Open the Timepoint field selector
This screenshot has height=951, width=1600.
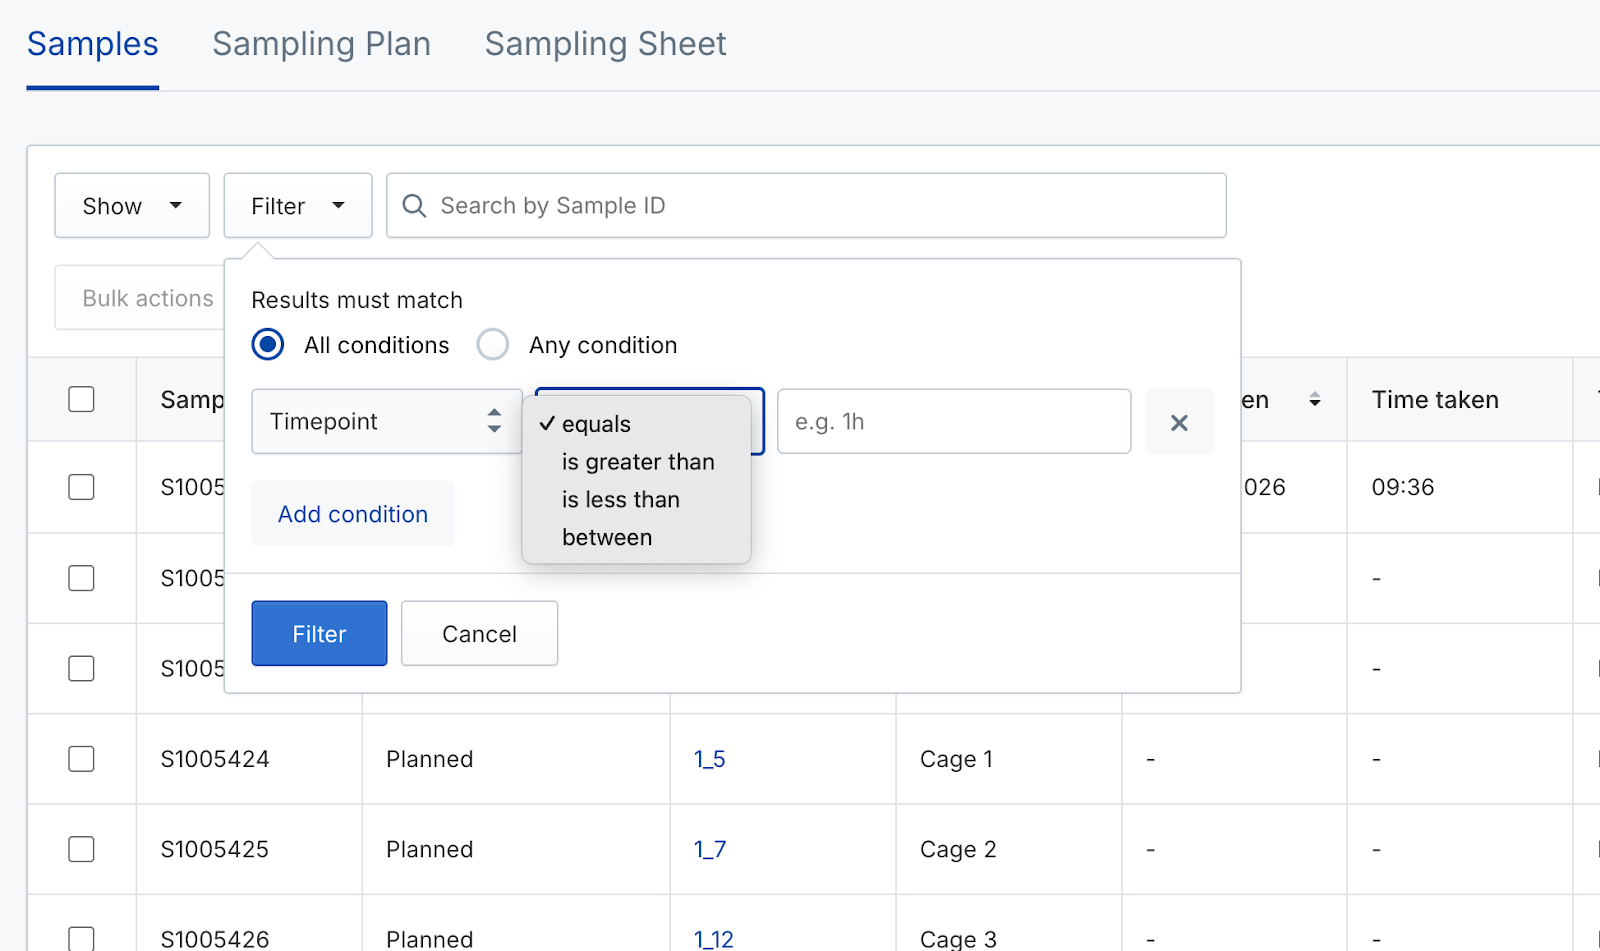click(386, 422)
